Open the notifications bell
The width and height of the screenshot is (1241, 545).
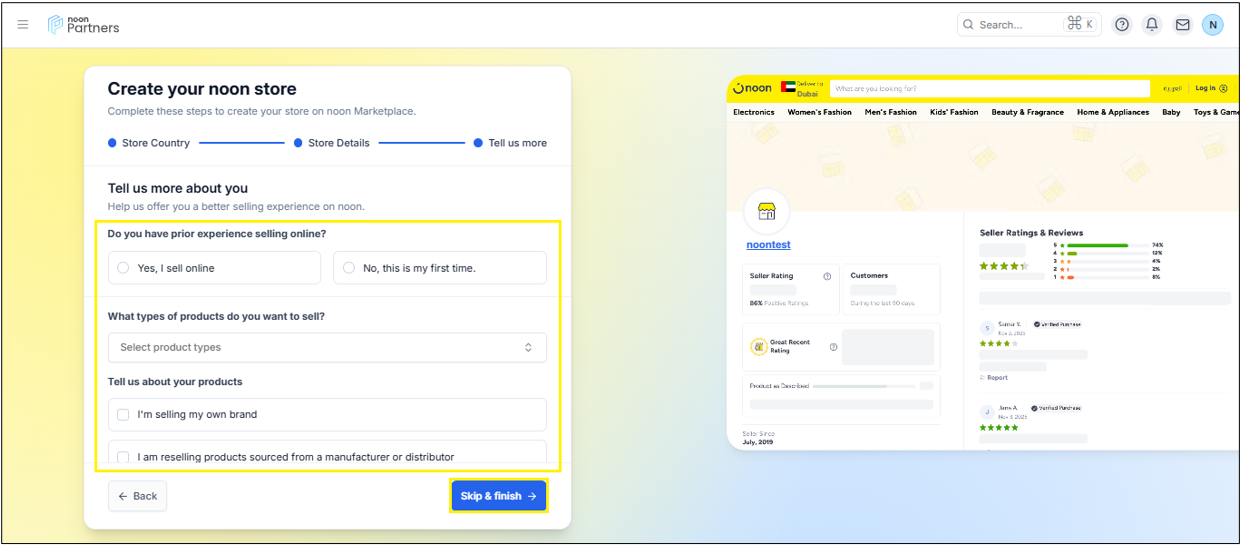pos(1152,24)
